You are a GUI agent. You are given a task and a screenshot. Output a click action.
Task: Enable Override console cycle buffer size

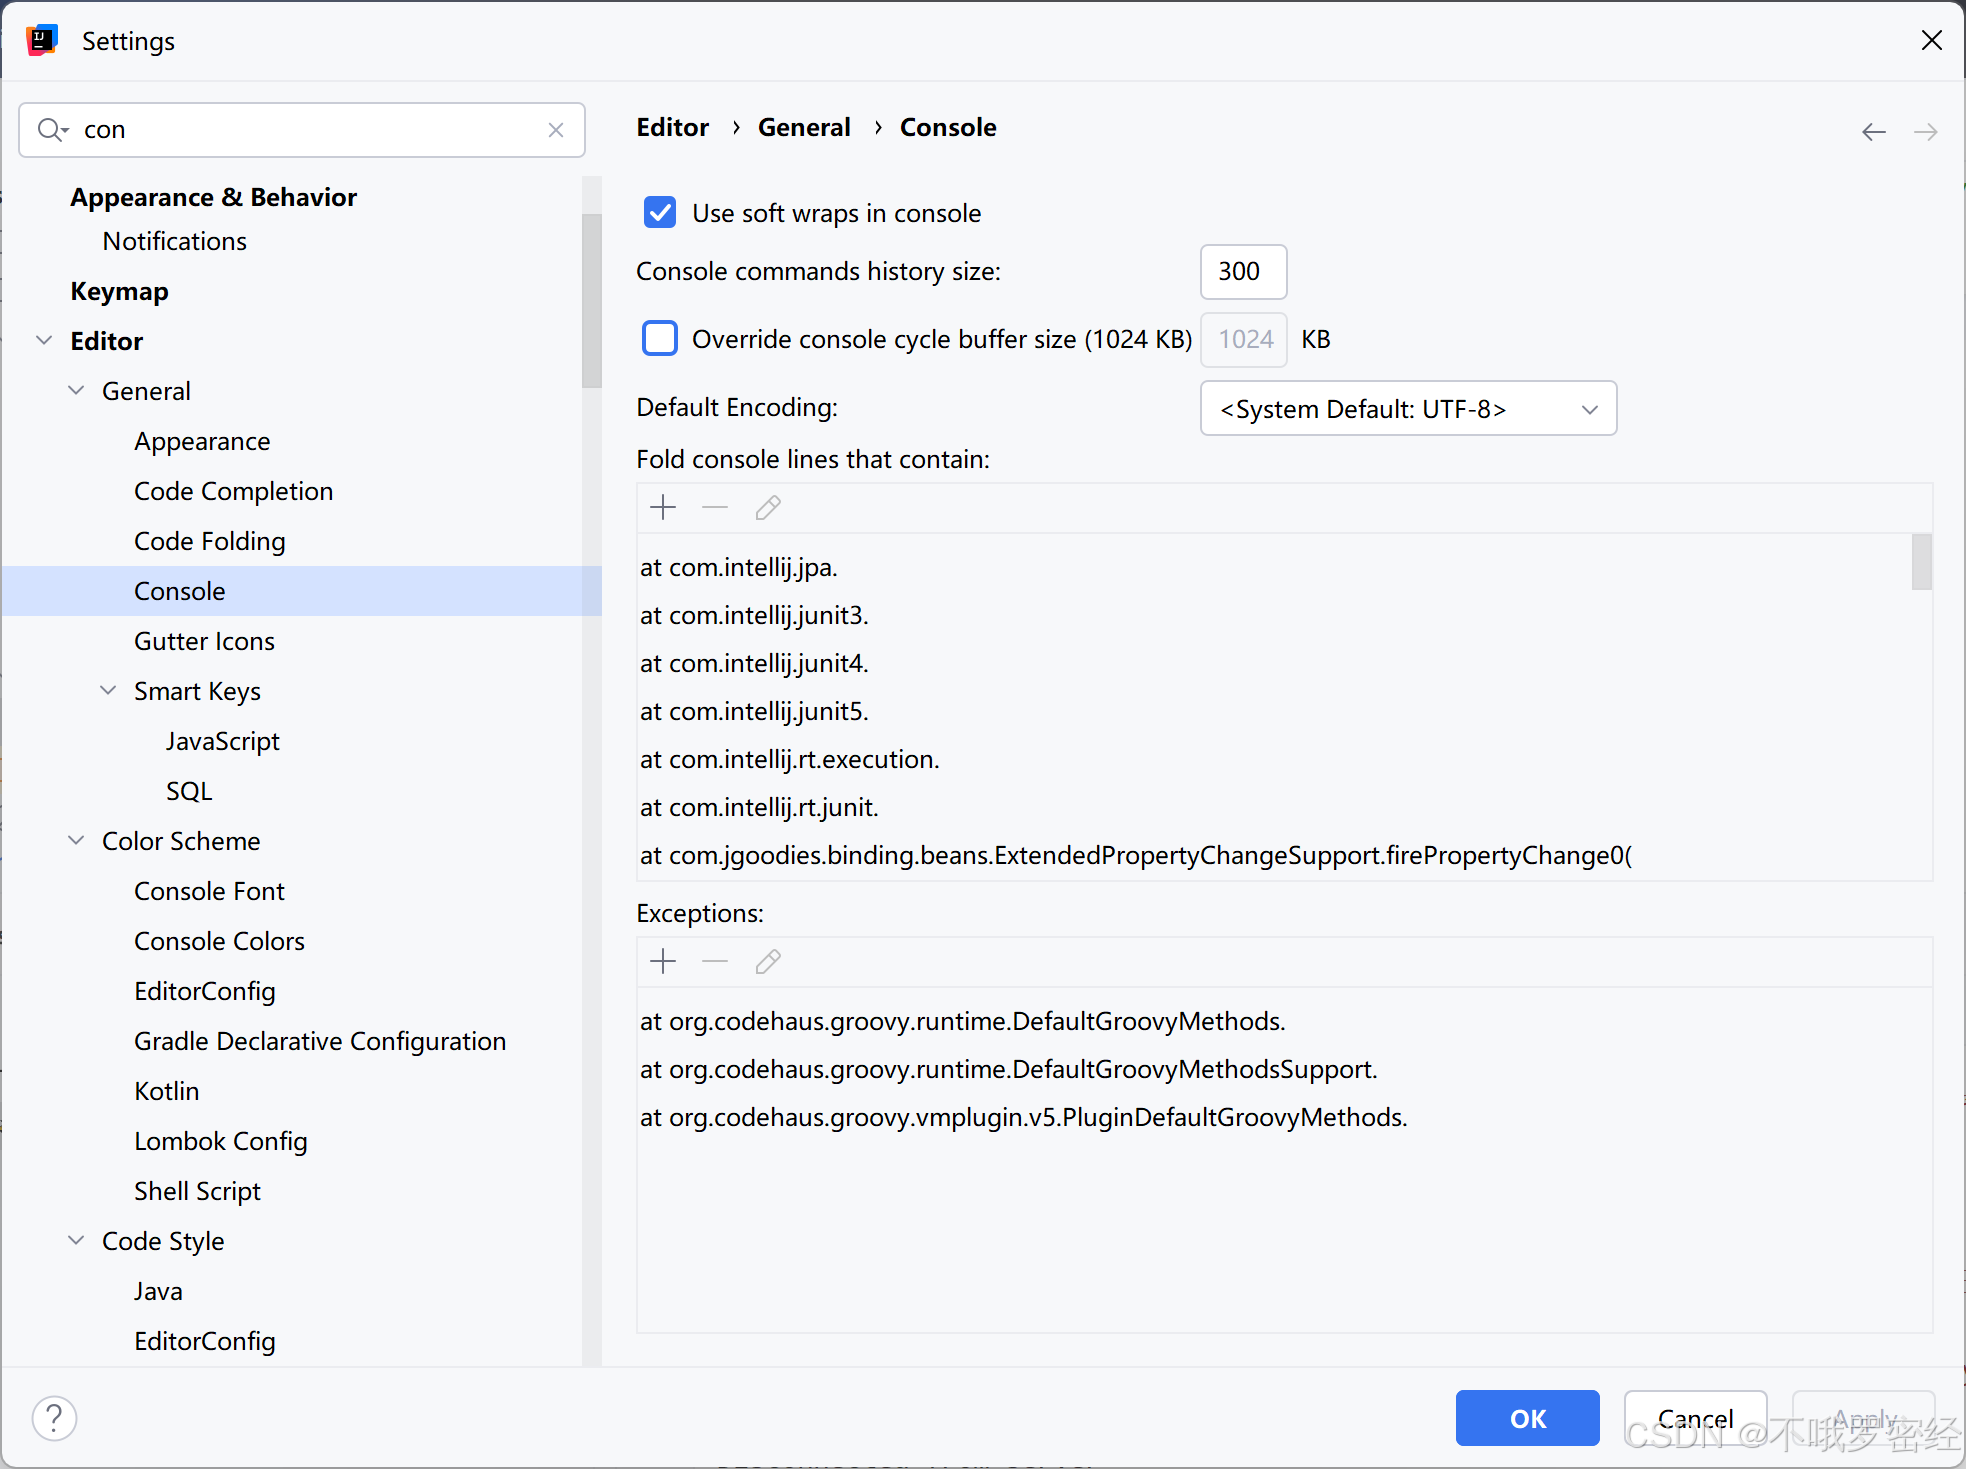(x=660, y=339)
